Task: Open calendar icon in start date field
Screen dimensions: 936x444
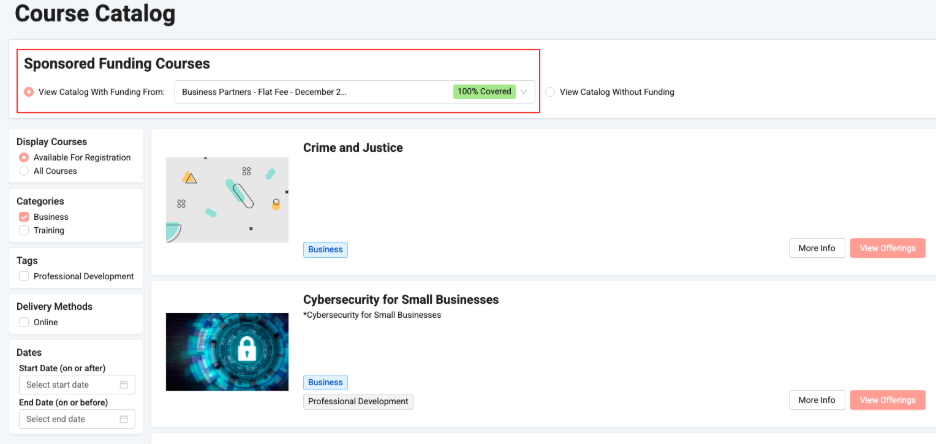Action: pos(124,385)
